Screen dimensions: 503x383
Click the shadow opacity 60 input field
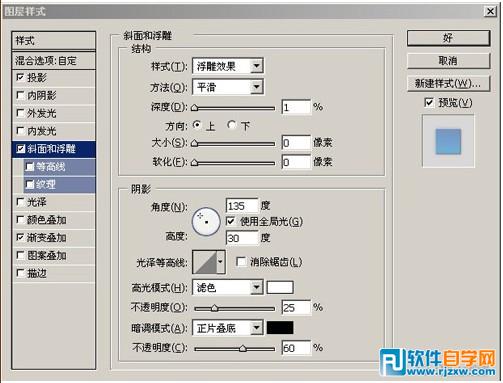coord(296,348)
